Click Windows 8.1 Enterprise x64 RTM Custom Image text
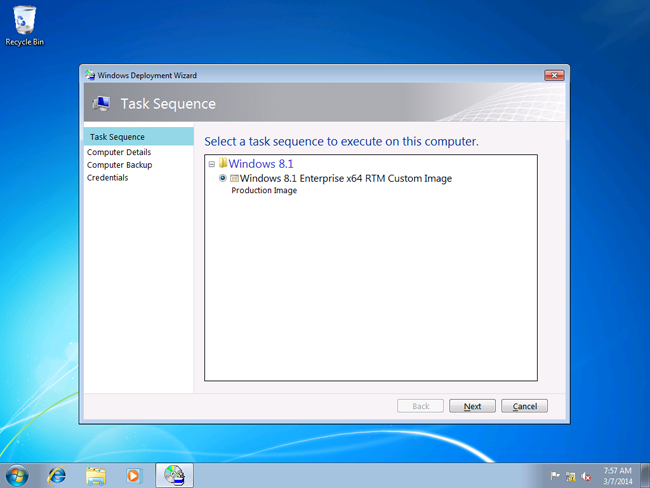 click(x=346, y=178)
